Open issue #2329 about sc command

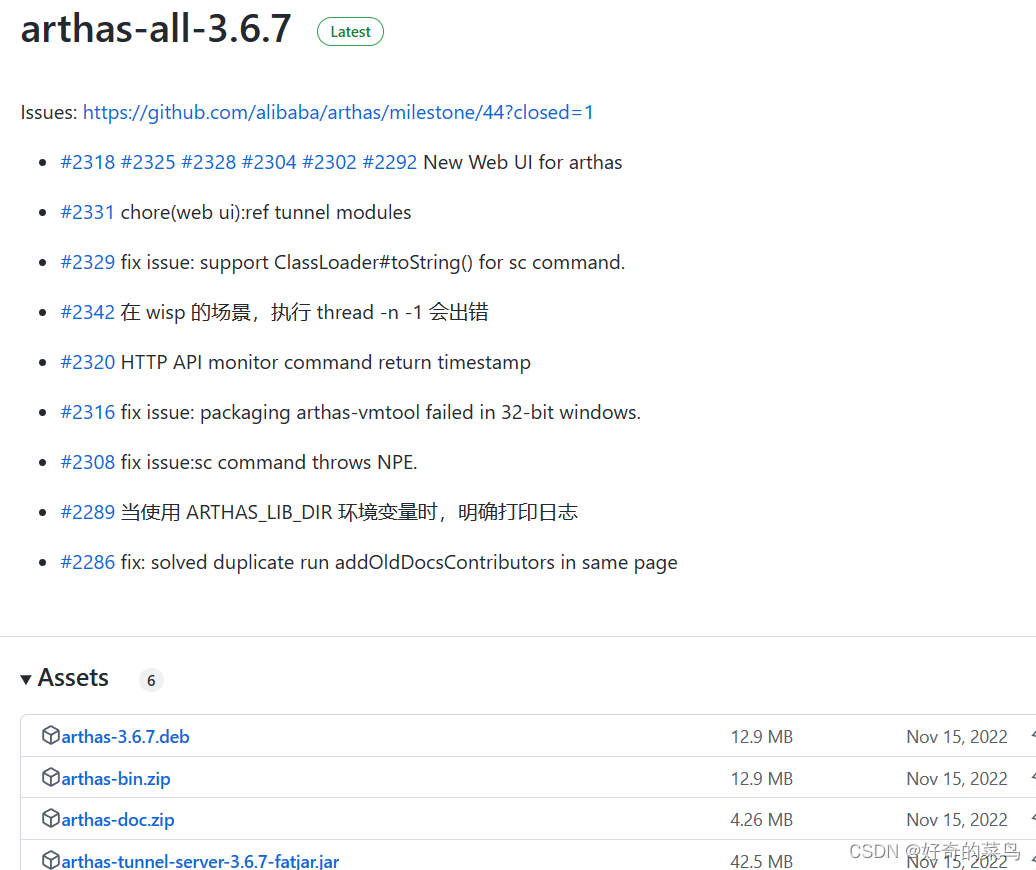tap(88, 261)
